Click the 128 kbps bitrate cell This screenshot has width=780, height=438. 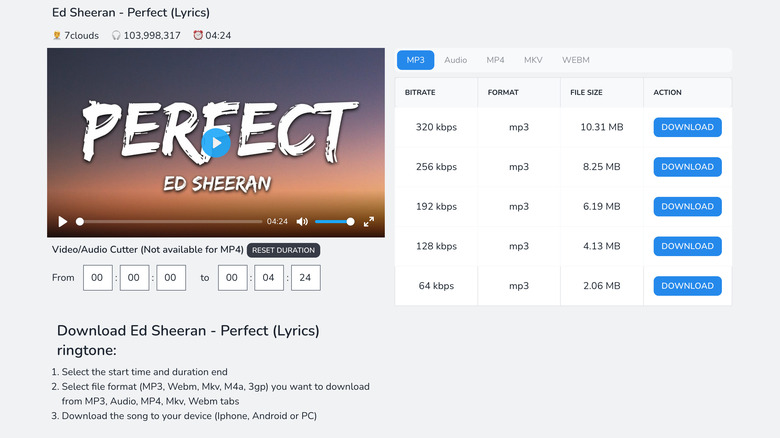tap(436, 246)
